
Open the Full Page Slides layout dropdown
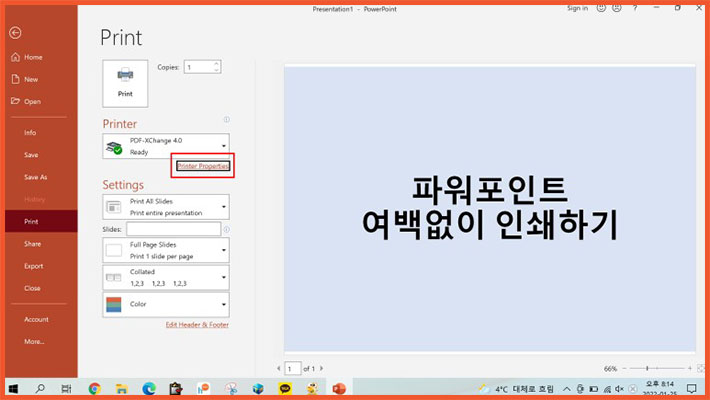pyautogui.click(x=166, y=250)
